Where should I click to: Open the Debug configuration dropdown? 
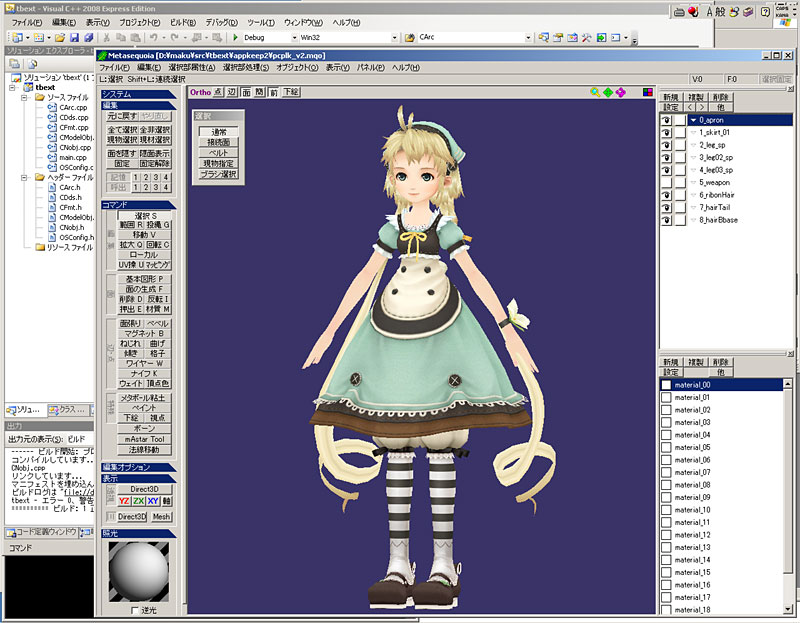point(294,38)
